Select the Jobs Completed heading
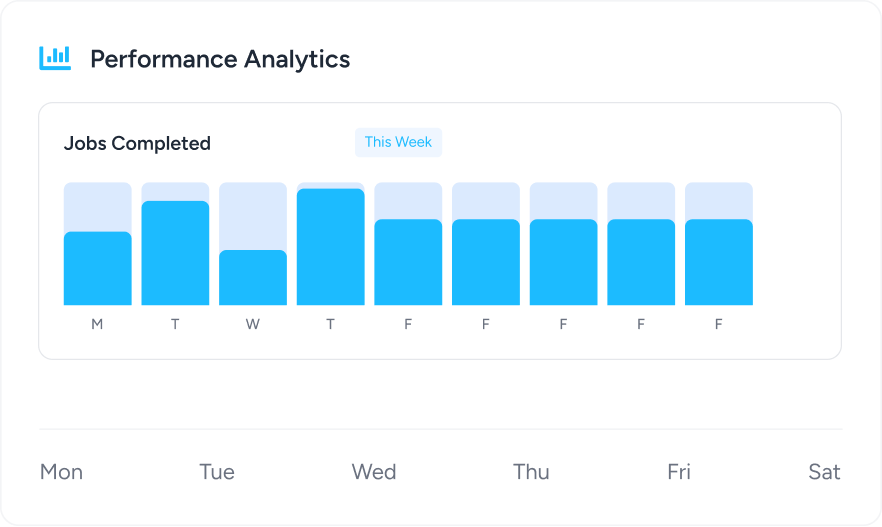The width and height of the screenshot is (882, 527). [137, 143]
